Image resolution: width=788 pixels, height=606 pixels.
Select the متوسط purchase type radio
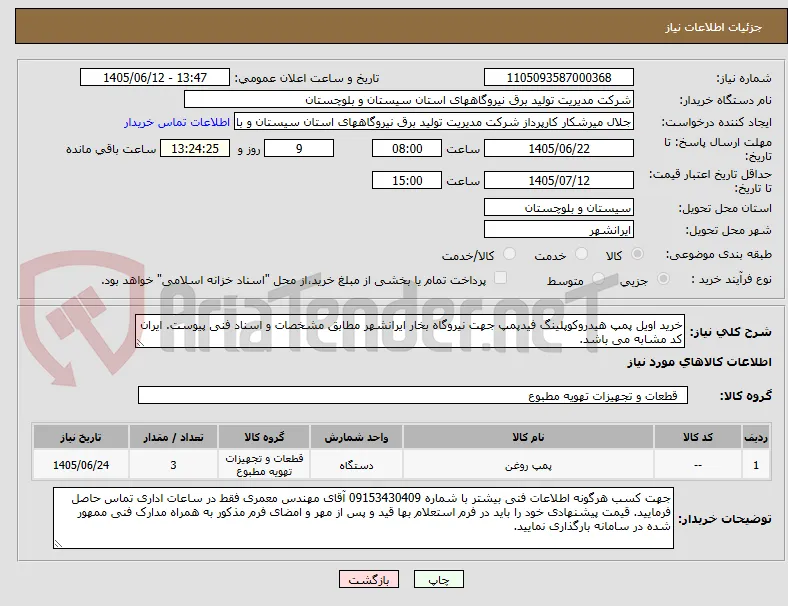(598, 278)
